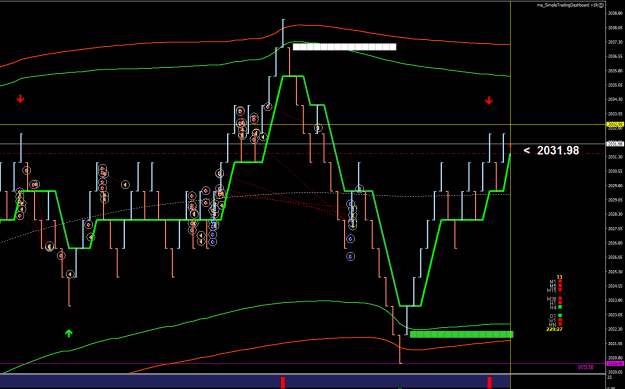625x389 pixels.
Task: Select the right red down sell arrow
Action: tap(489, 100)
